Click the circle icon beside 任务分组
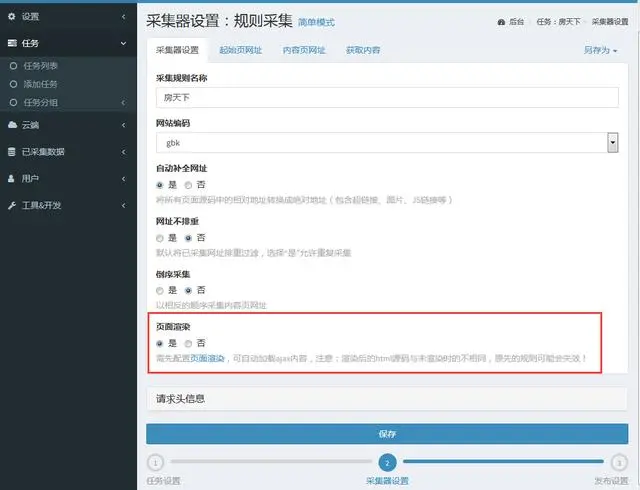This screenshot has height=490, width=640. coord(13,102)
